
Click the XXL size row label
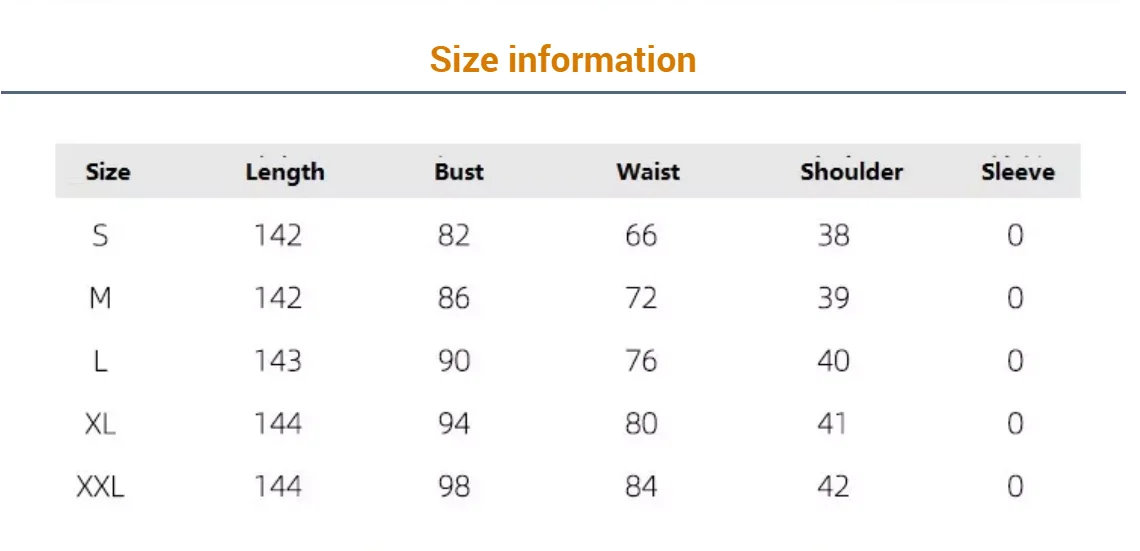point(100,487)
